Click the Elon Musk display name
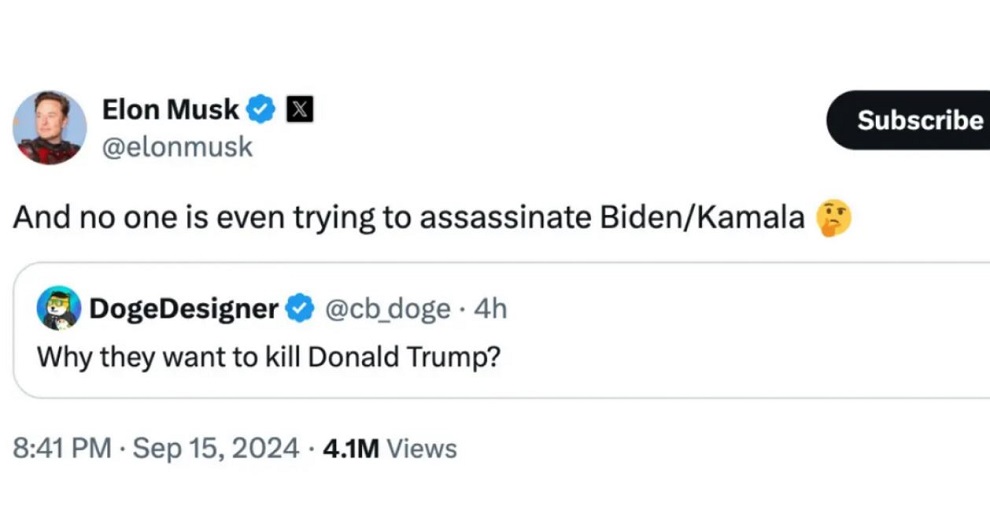This screenshot has width=990, height=513. tap(171, 109)
